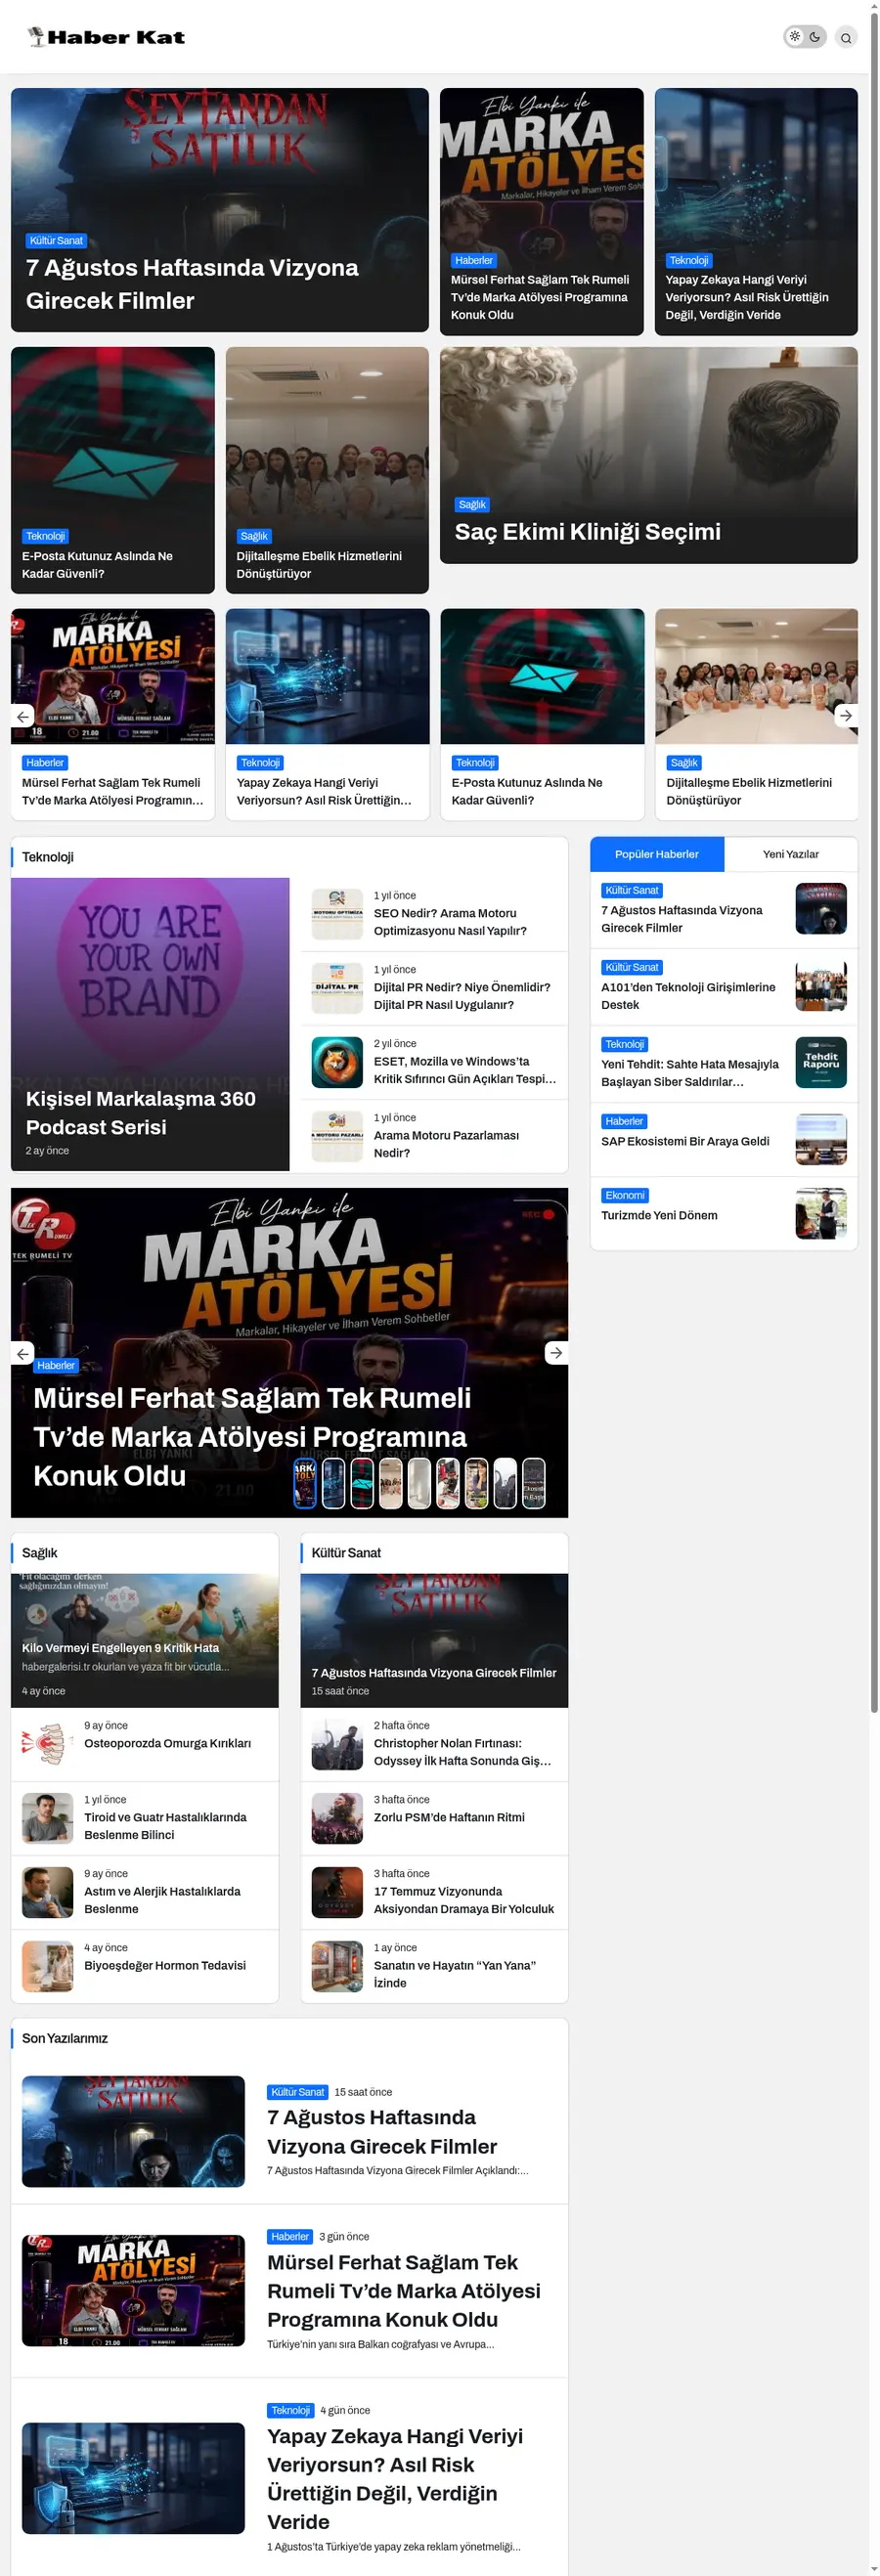Go to next card in news carousel
Image resolution: width=880 pixels, height=2576 pixels.
click(x=846, y=715)
